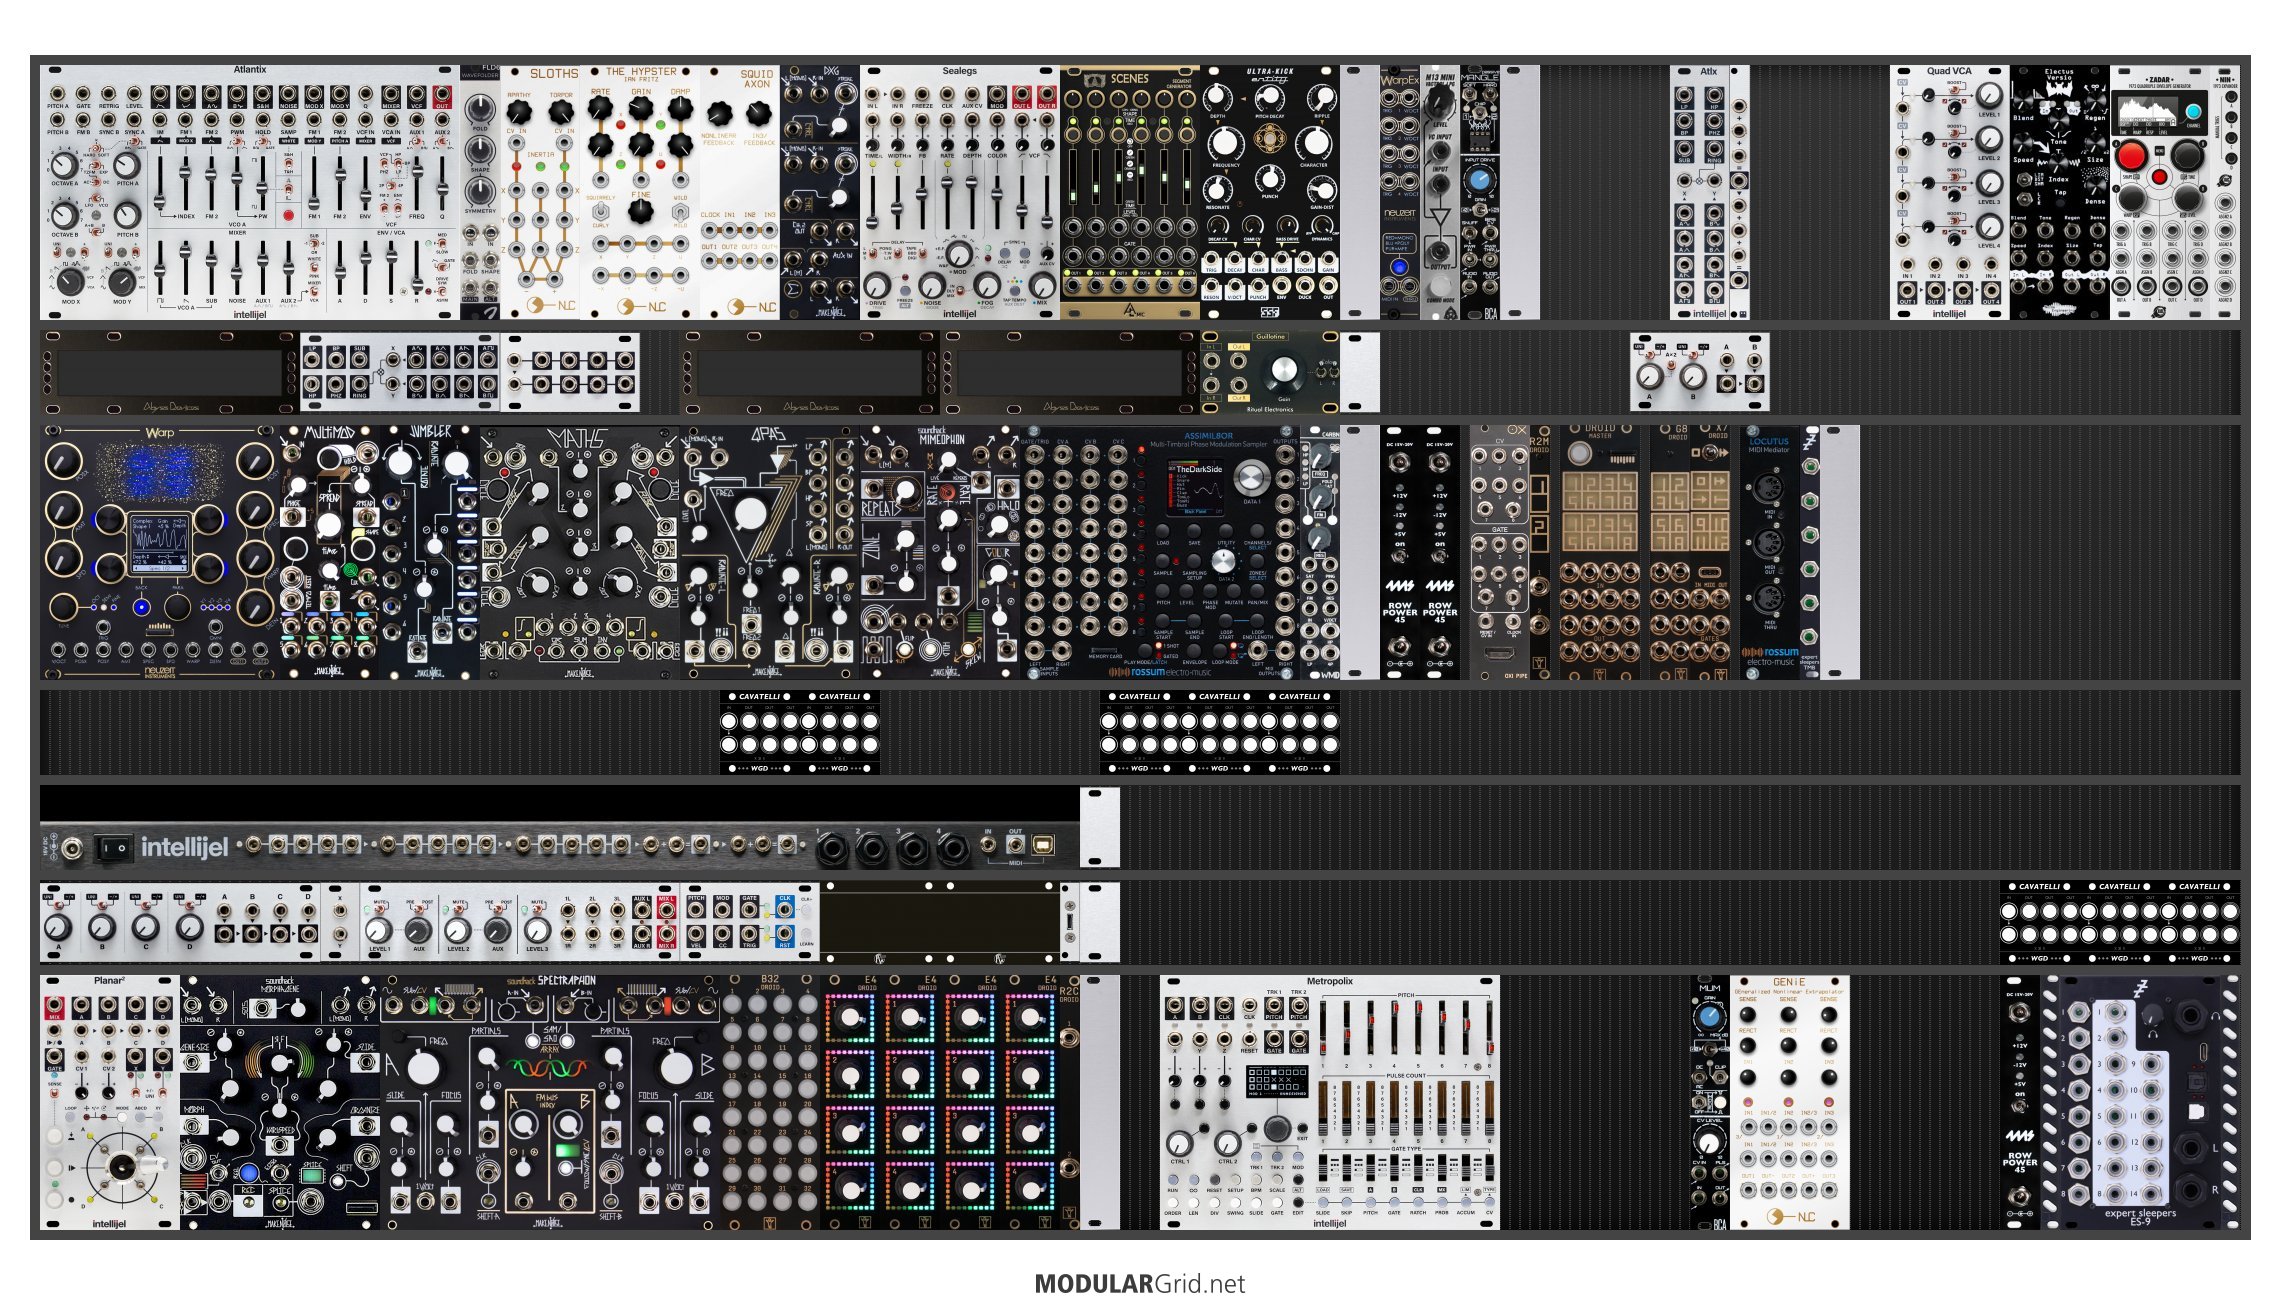Click the Sealegs FREEZE input jack
Image resolution: width=2281 pixels, height=1305 pixels.
[922, 93]
